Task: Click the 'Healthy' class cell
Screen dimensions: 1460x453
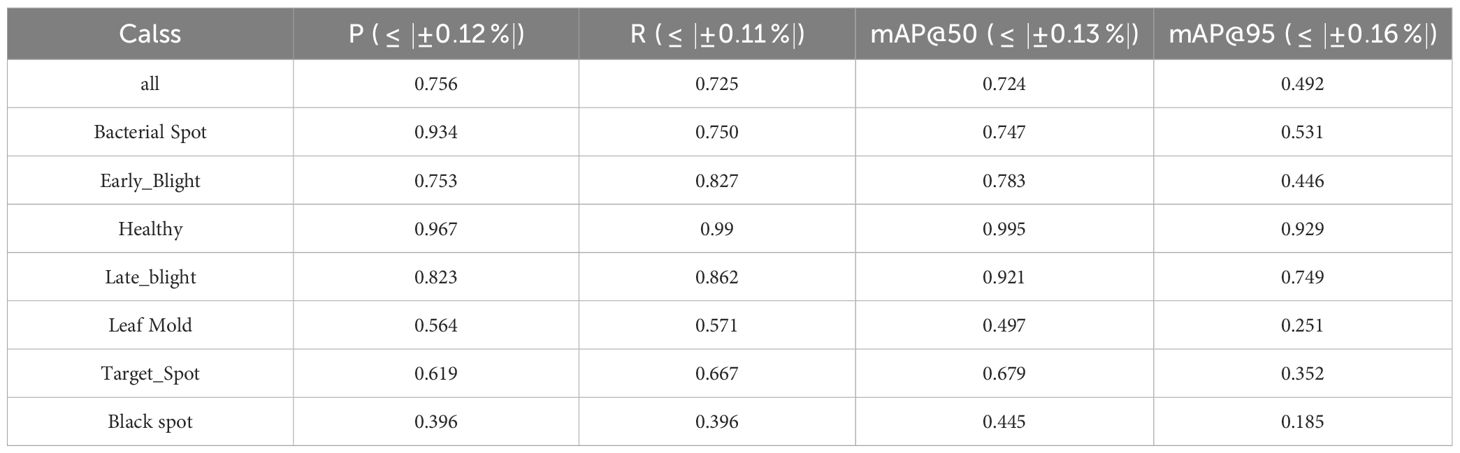Action: 150,229
